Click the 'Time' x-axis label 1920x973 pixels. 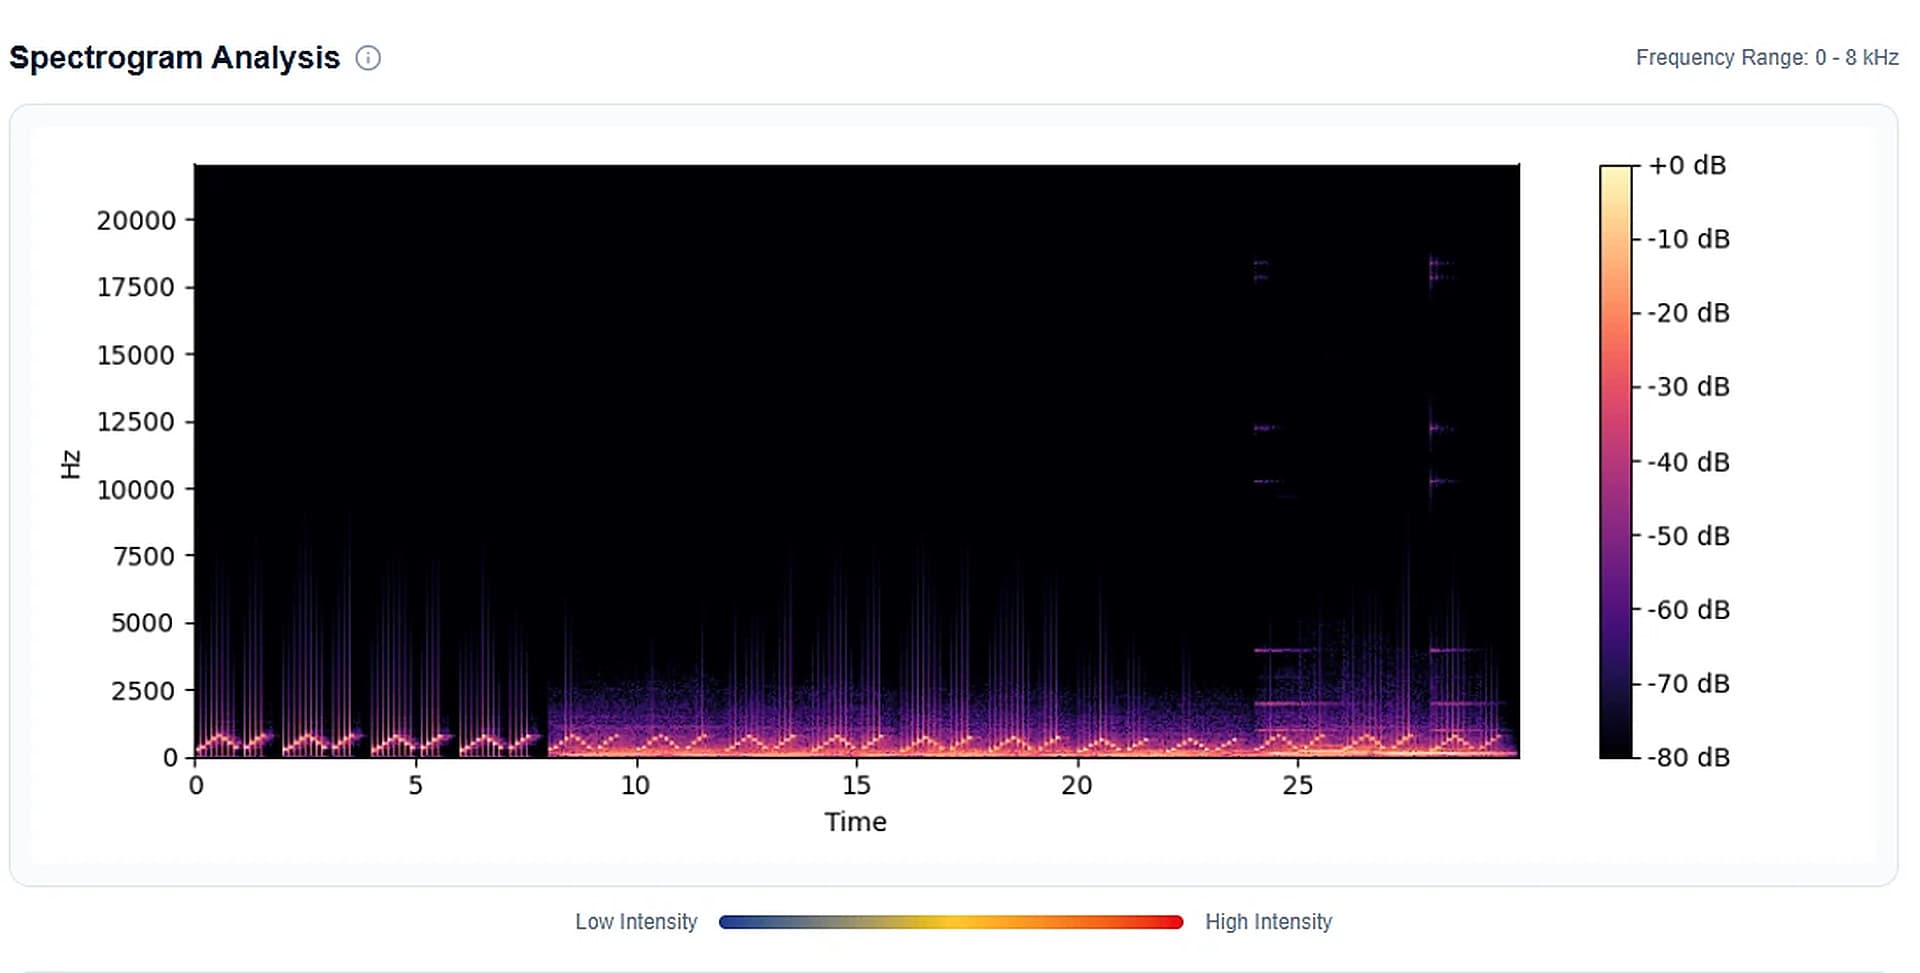pos(855,822)
